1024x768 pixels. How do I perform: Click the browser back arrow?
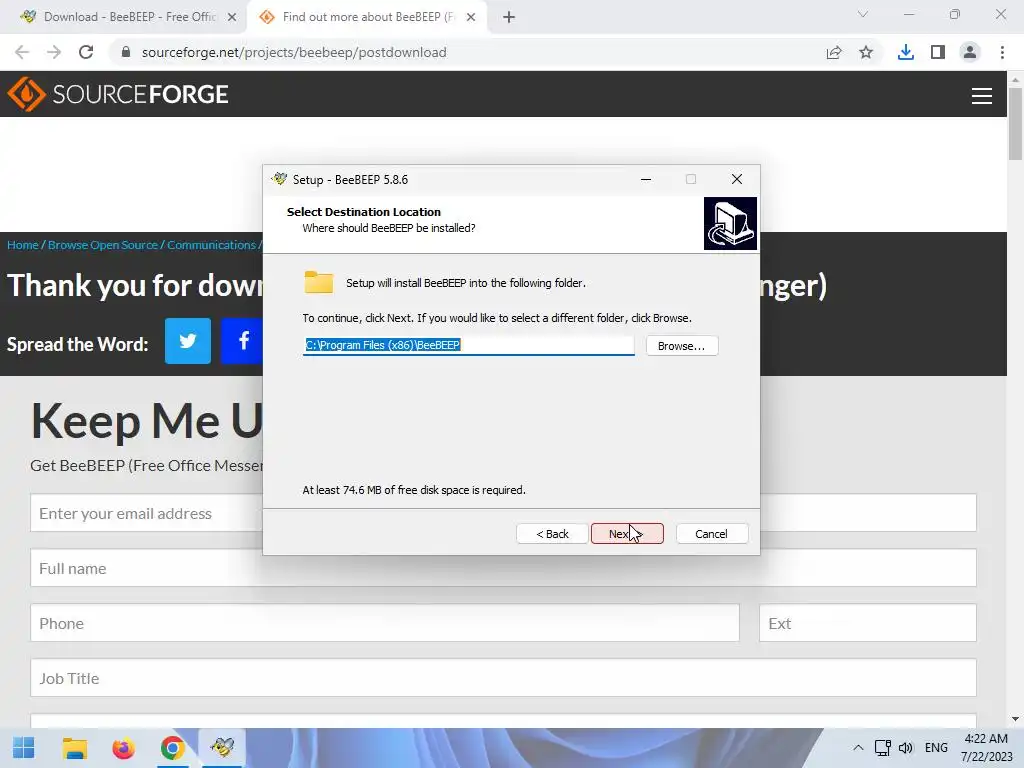(22, 52)
